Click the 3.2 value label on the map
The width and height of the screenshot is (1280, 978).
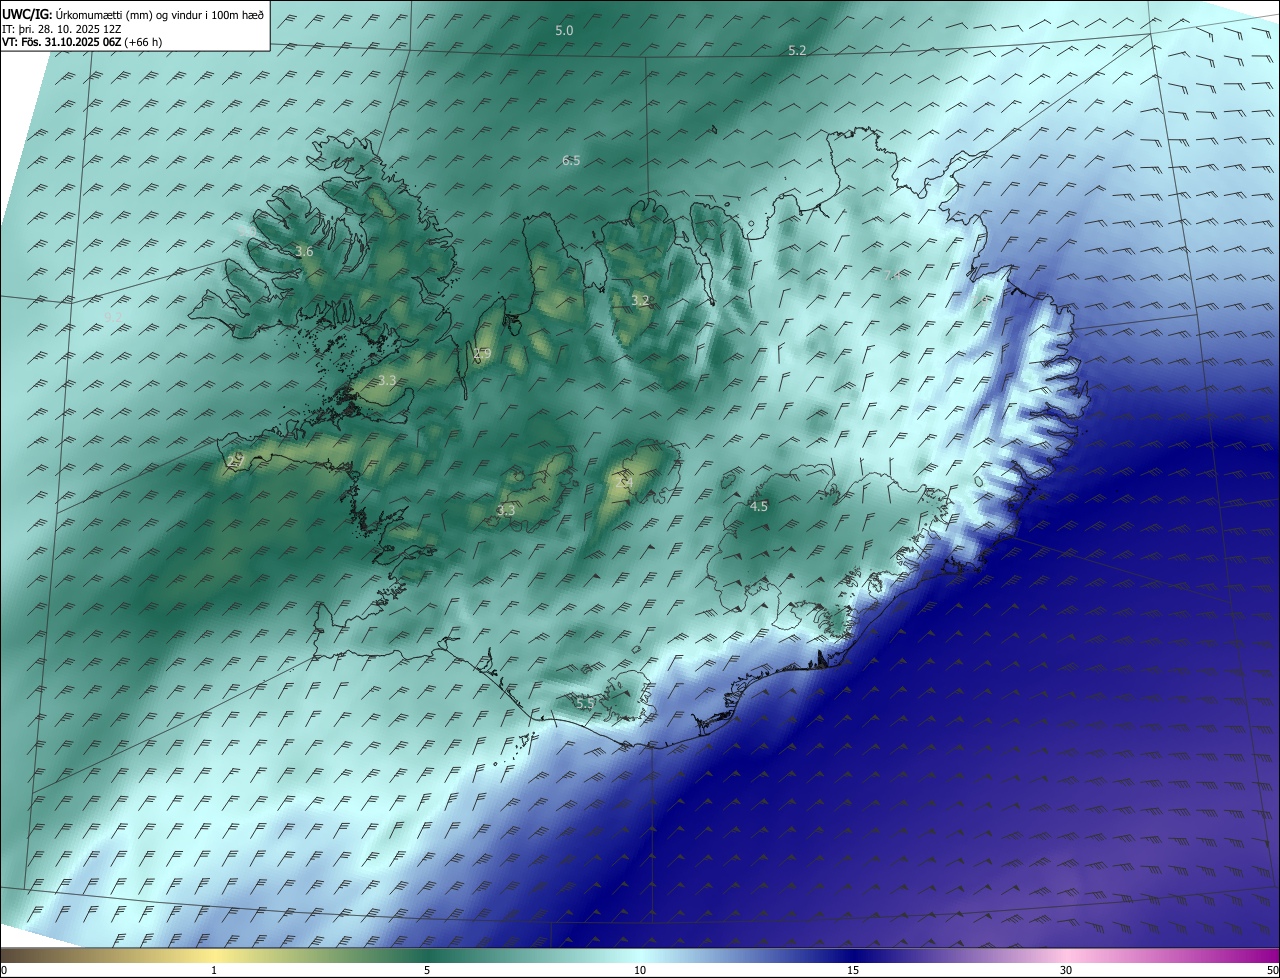640,300
